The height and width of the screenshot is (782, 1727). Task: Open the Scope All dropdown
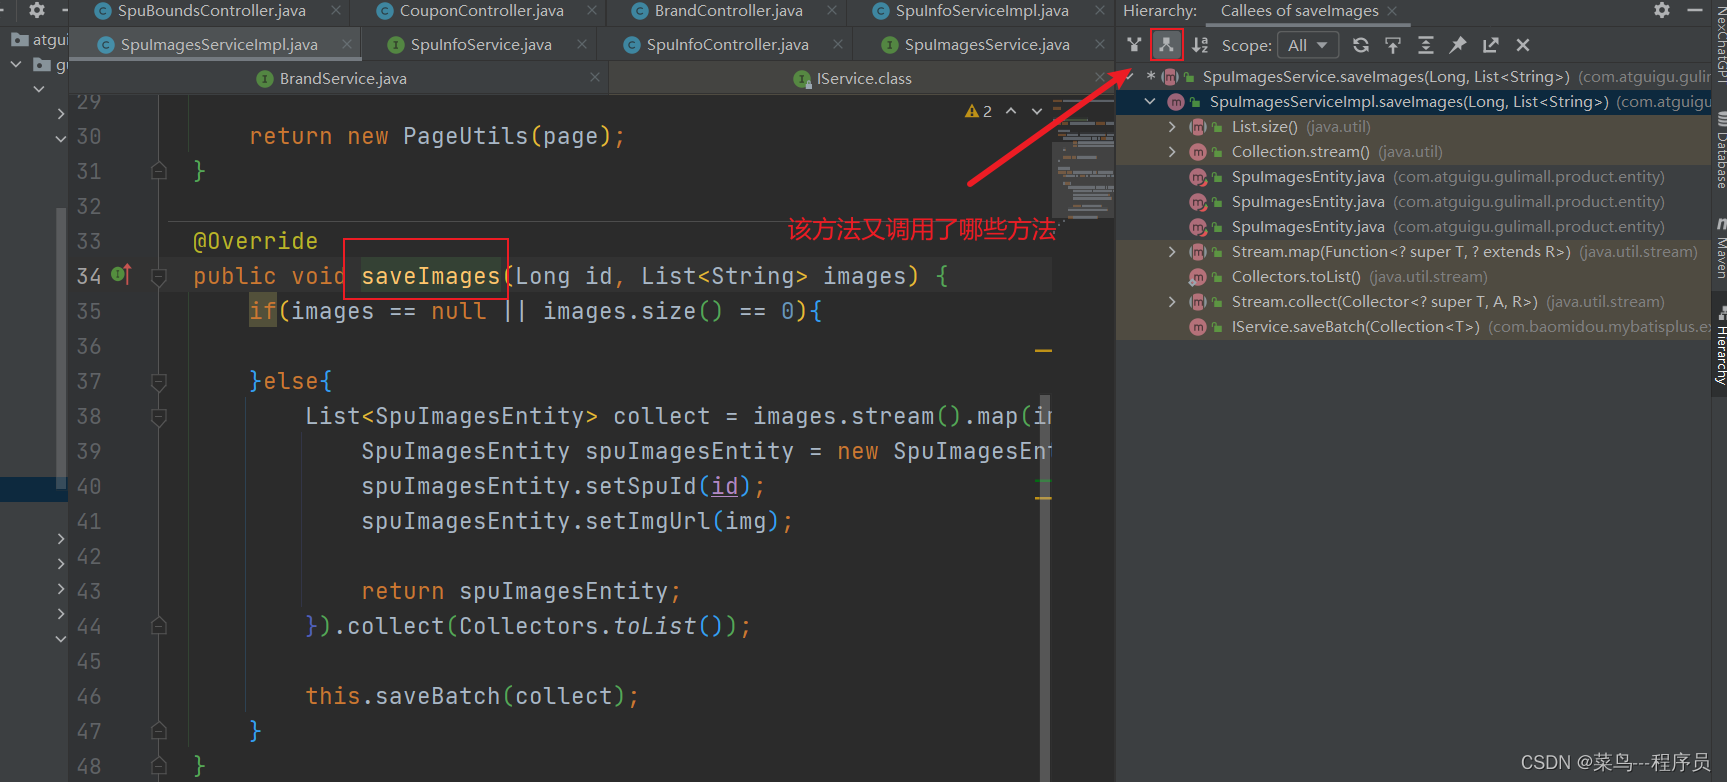pyautogui.click(x=1307, y=45)
